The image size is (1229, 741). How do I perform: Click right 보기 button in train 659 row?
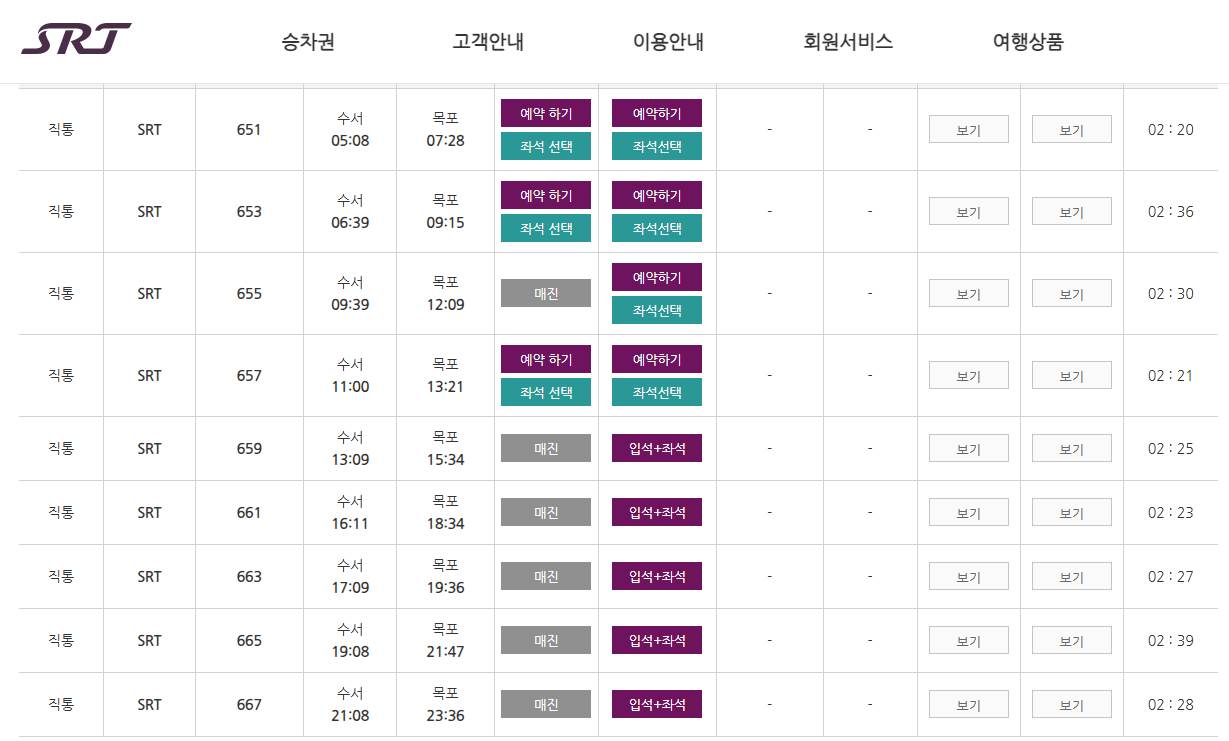tap(1072, 448)
